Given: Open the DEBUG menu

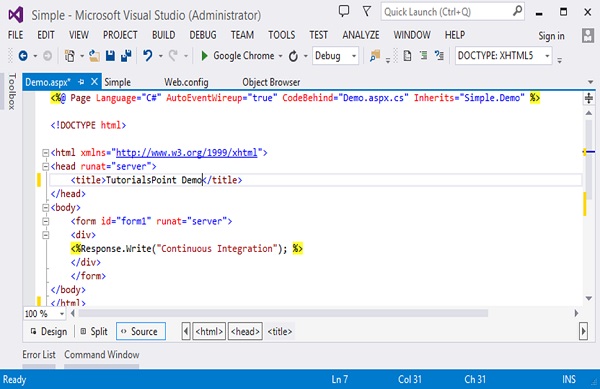Looking at the screenshot, I should point(203,35).
